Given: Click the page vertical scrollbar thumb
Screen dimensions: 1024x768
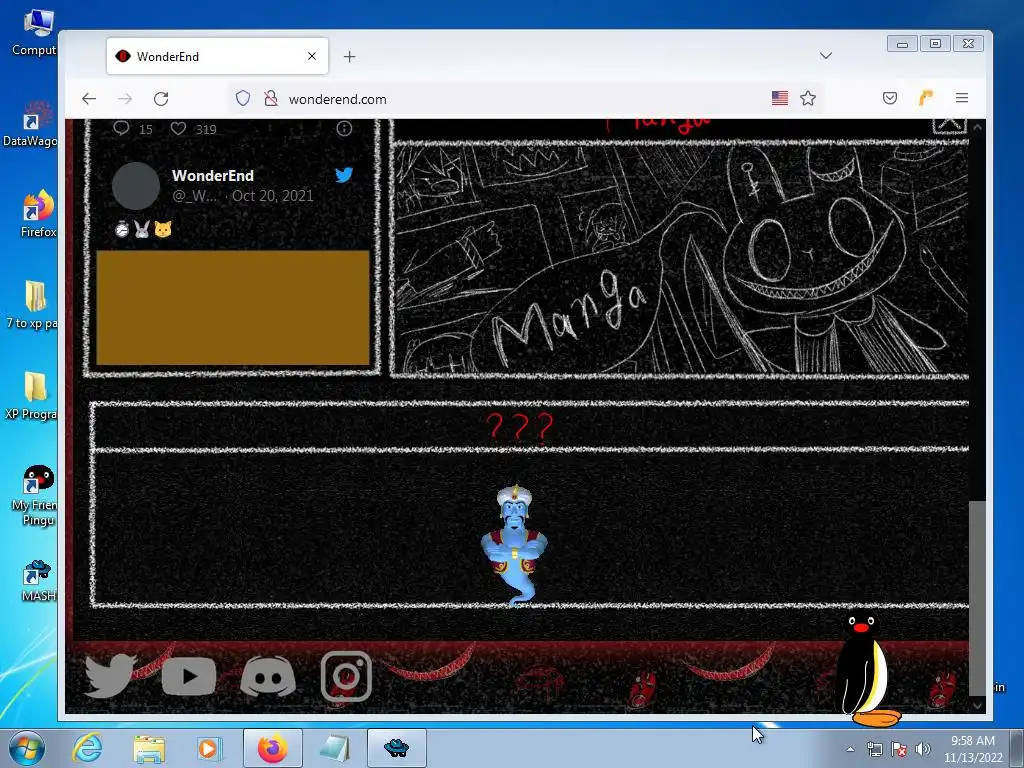Looking at the screenshot, I should [x=976, y=598].
